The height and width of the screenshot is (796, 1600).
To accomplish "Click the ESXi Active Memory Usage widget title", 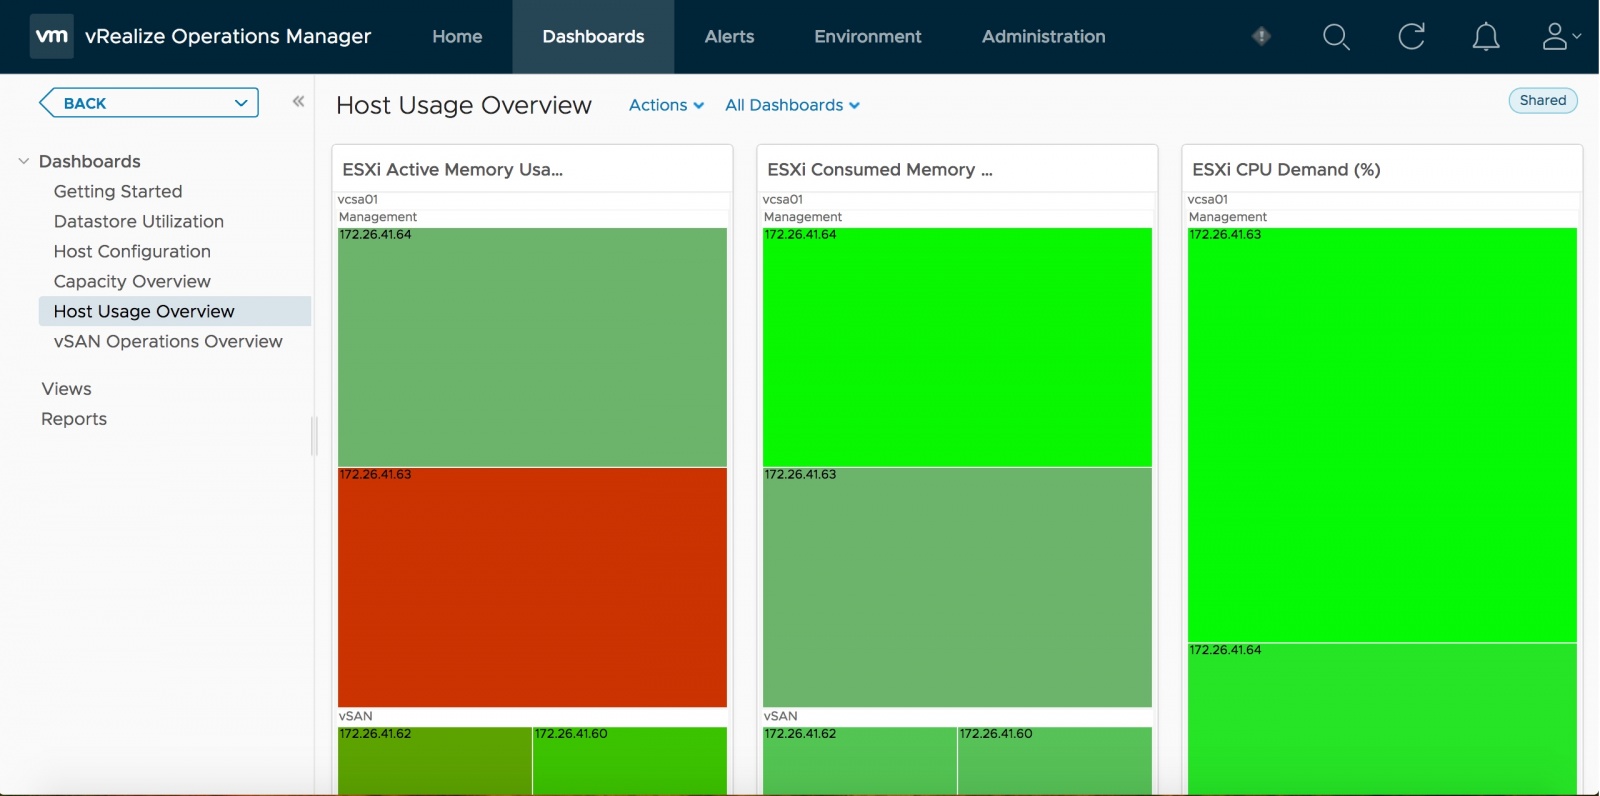I will [452, 169].
